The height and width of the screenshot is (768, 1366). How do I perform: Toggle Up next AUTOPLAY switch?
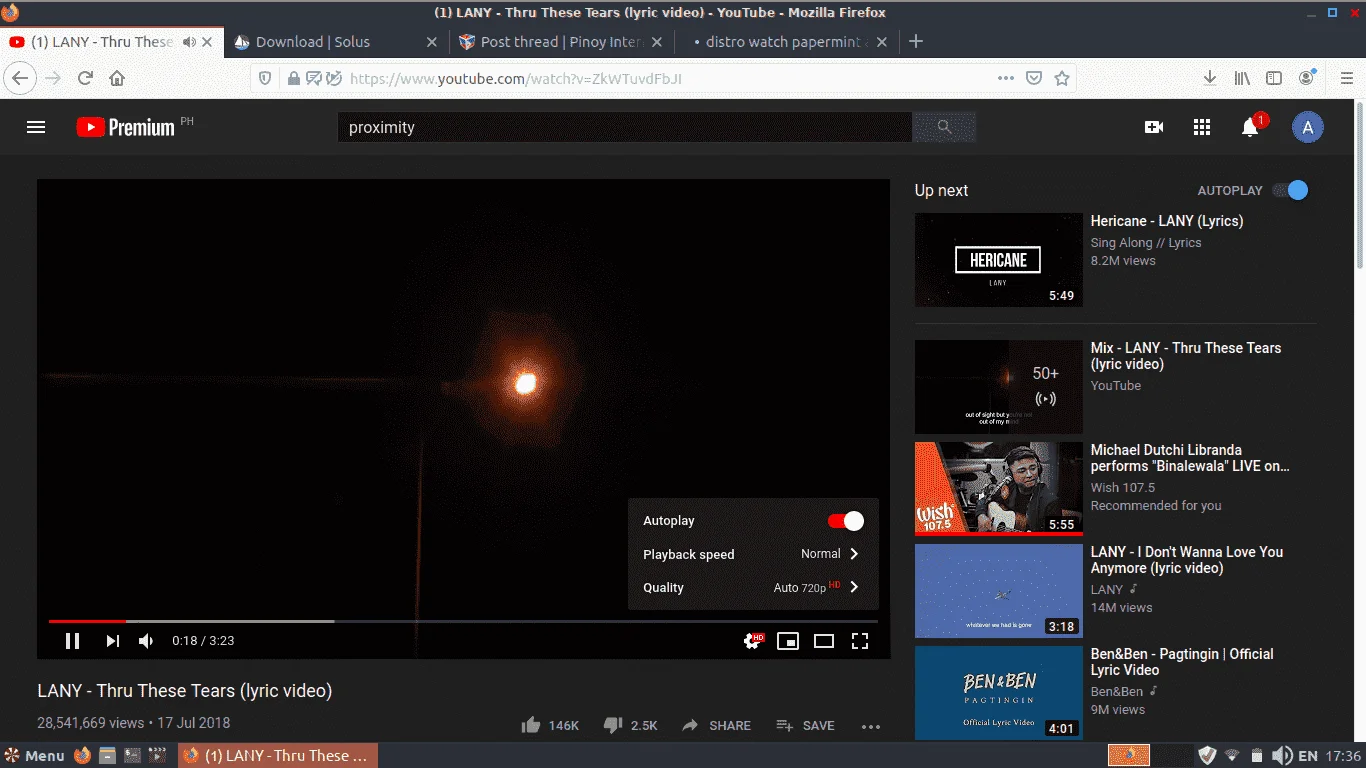pos(1291,190)
